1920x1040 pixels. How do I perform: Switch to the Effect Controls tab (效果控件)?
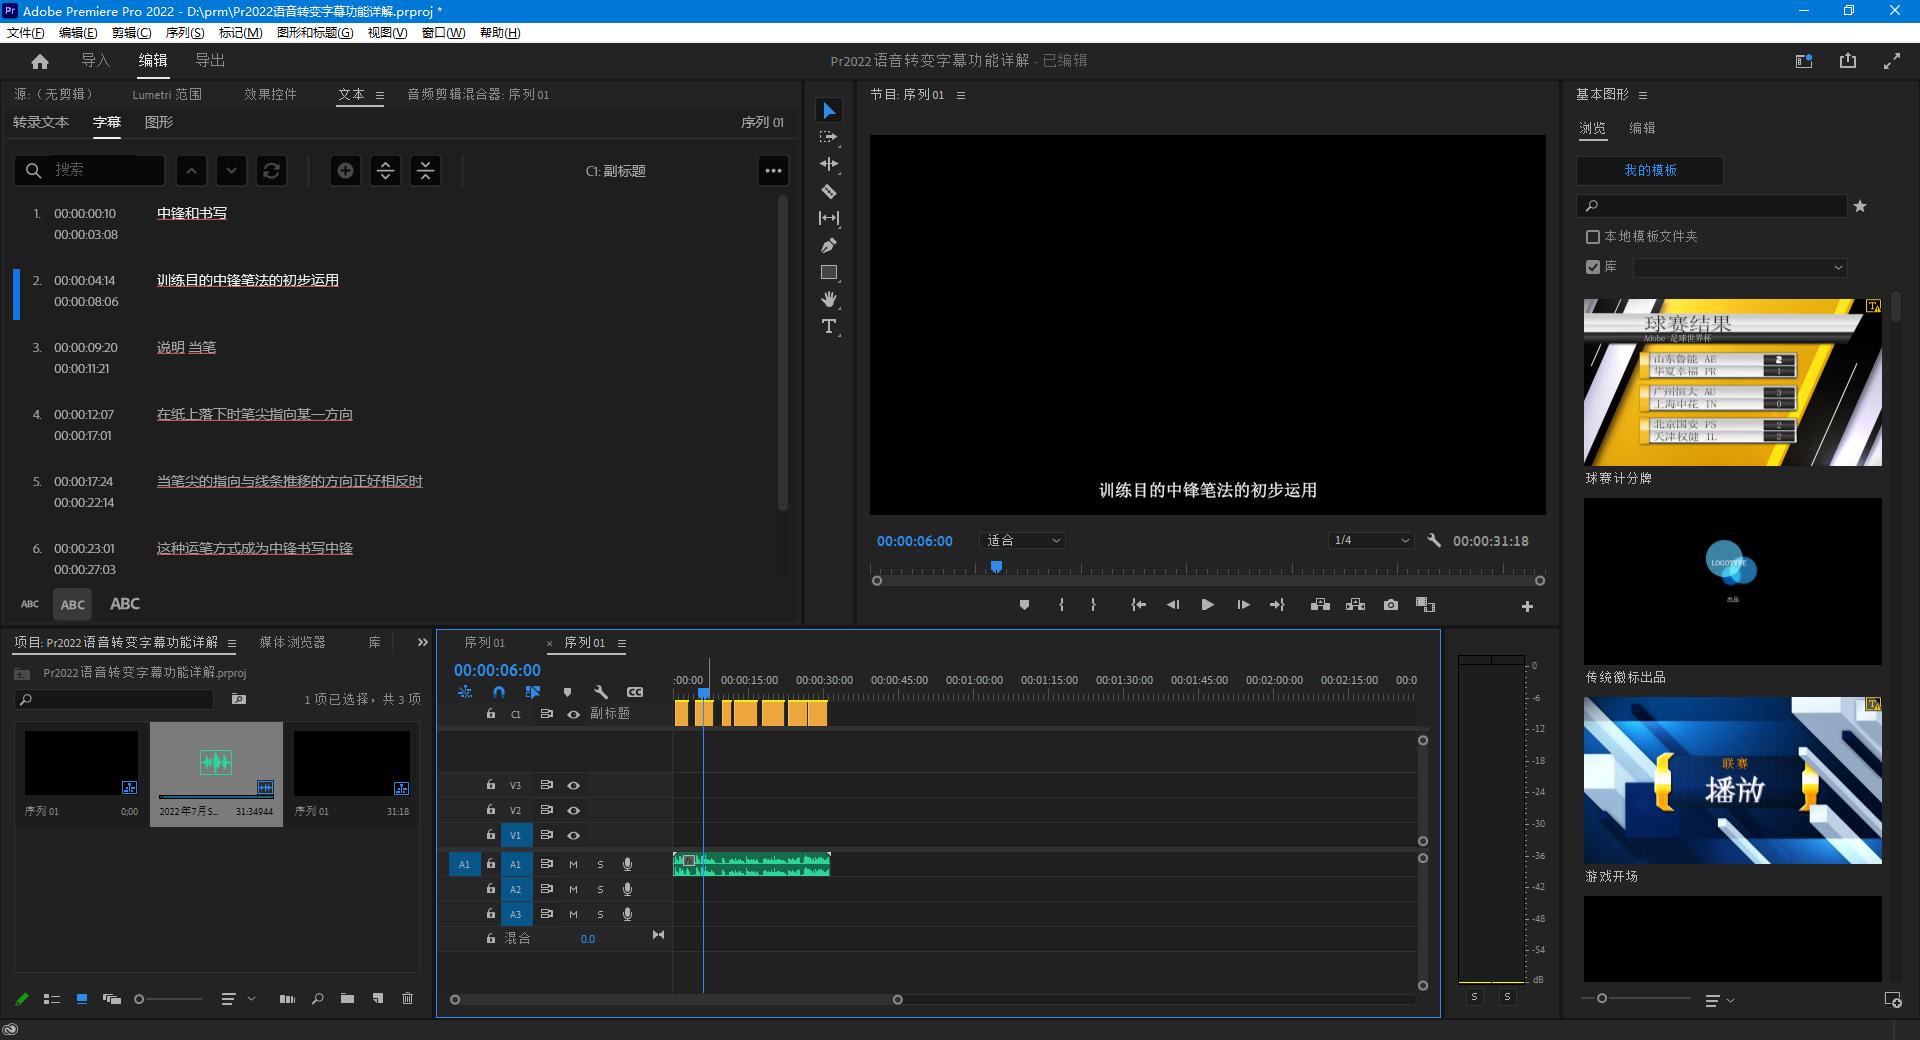[270, 94]
